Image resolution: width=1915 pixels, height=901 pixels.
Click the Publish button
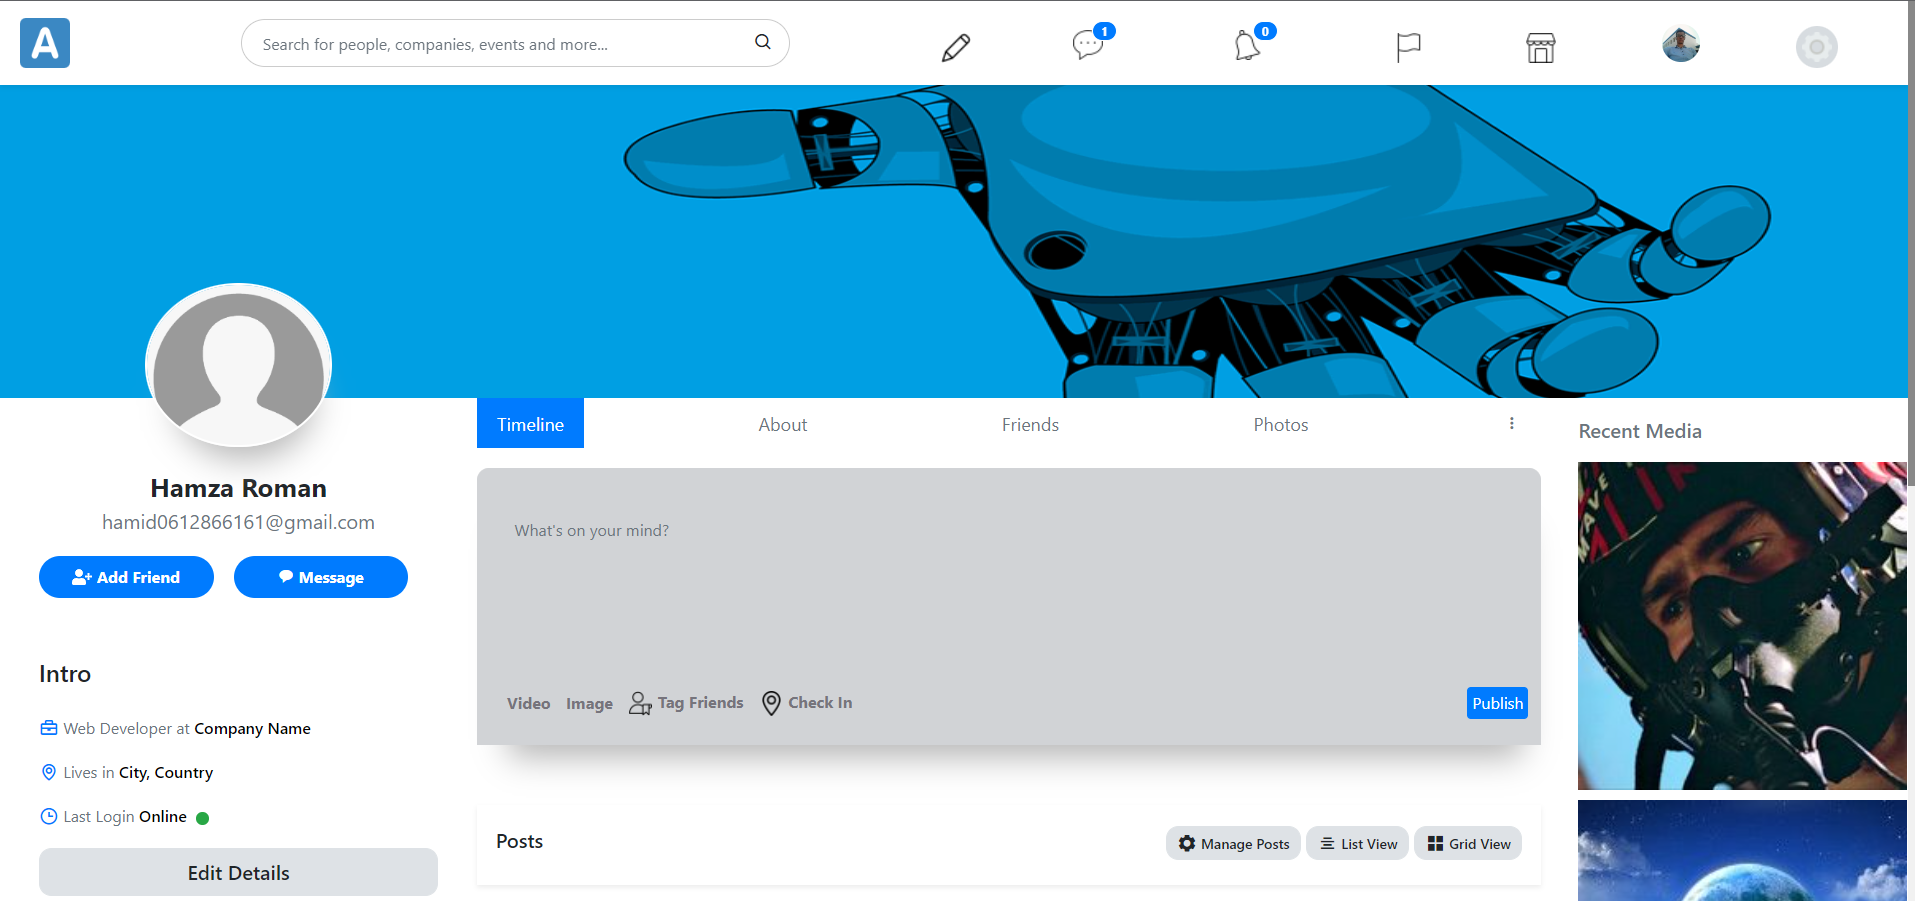coord(1497,703)
